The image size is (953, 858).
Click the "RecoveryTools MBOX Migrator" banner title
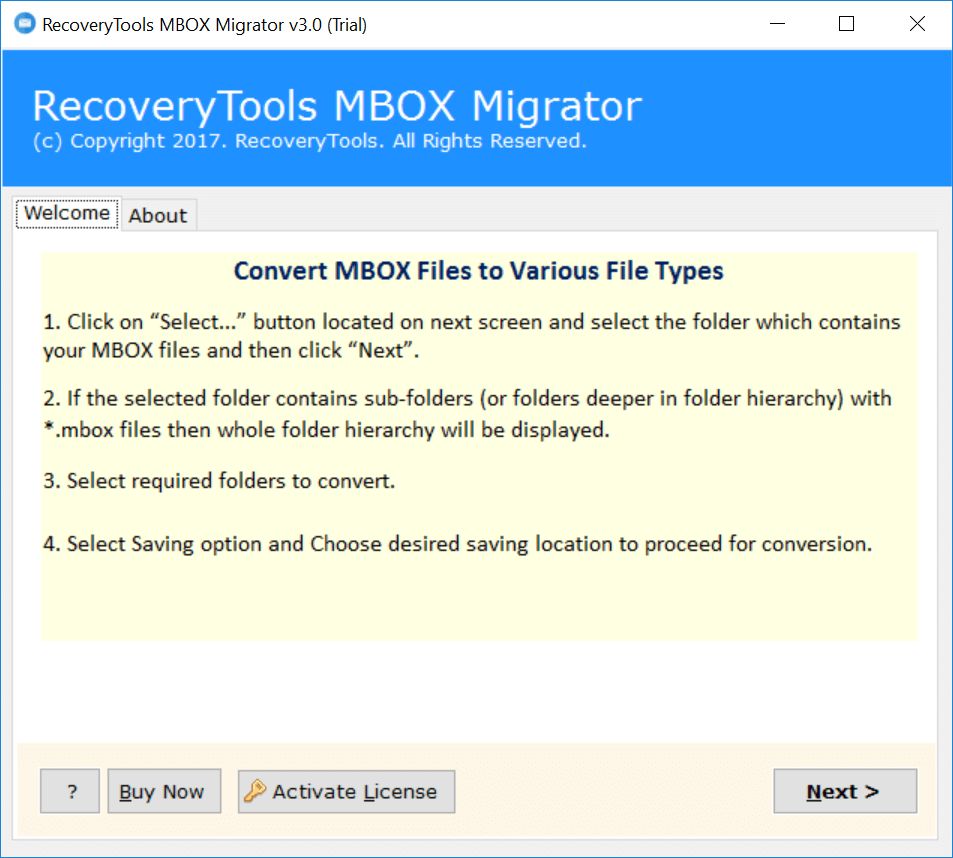(x=337, y=106)
